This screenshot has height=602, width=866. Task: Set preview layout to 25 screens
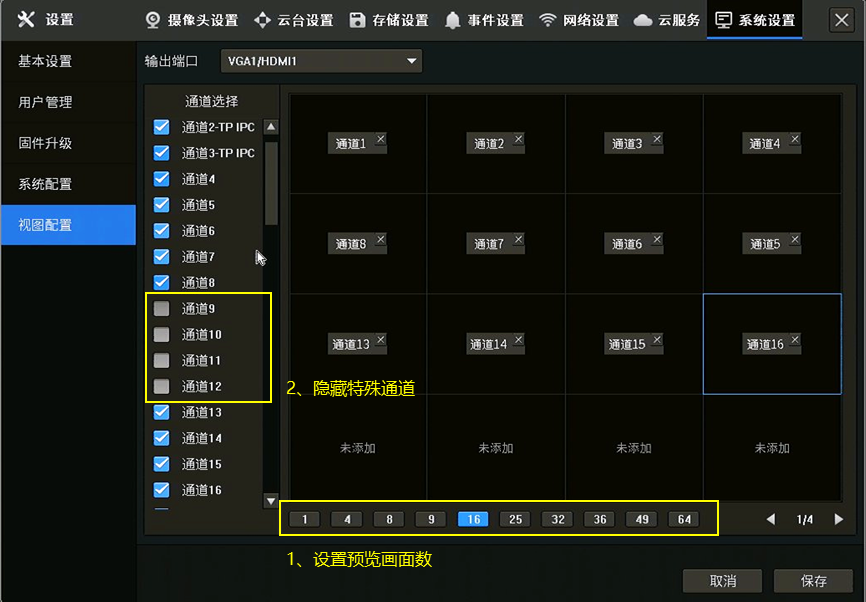[514, 519]
